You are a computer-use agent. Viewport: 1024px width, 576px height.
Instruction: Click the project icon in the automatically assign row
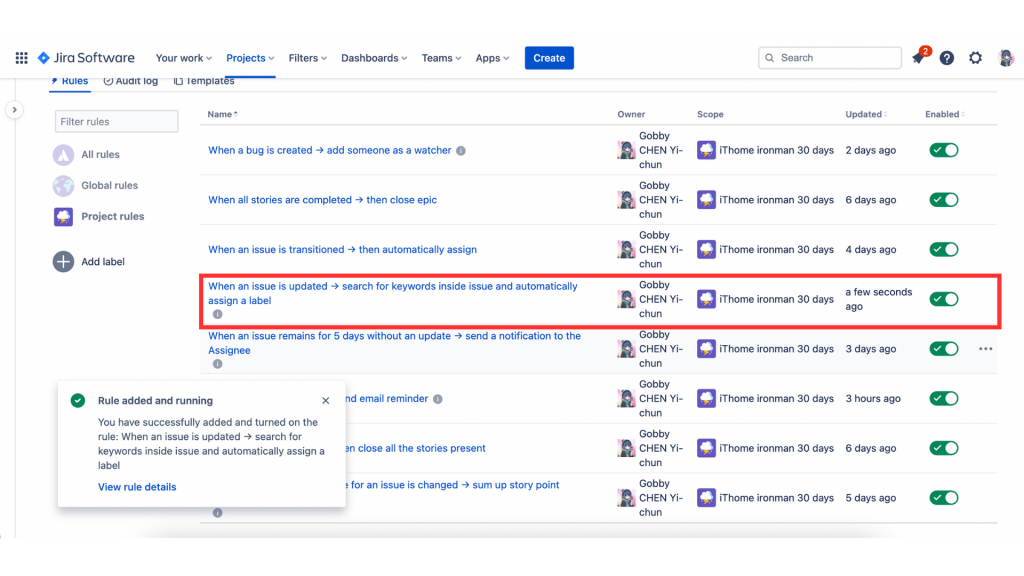click(x=706, y=249)
